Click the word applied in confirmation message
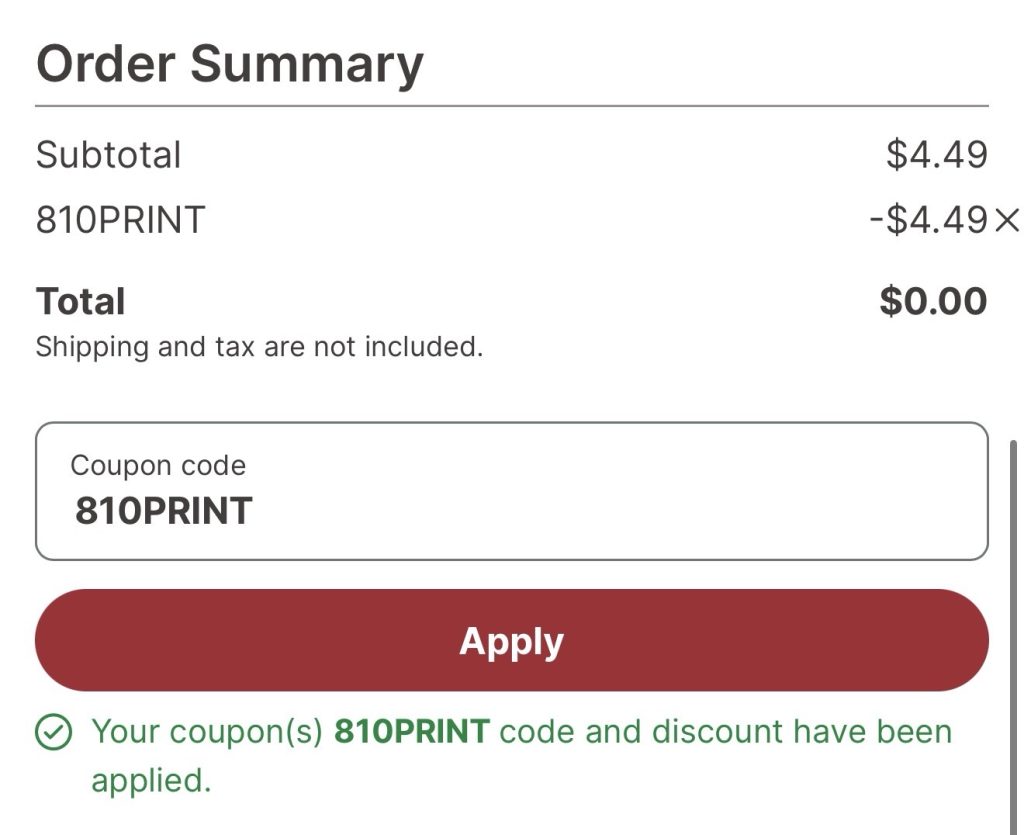1024x835 pixels. (150, 780)
